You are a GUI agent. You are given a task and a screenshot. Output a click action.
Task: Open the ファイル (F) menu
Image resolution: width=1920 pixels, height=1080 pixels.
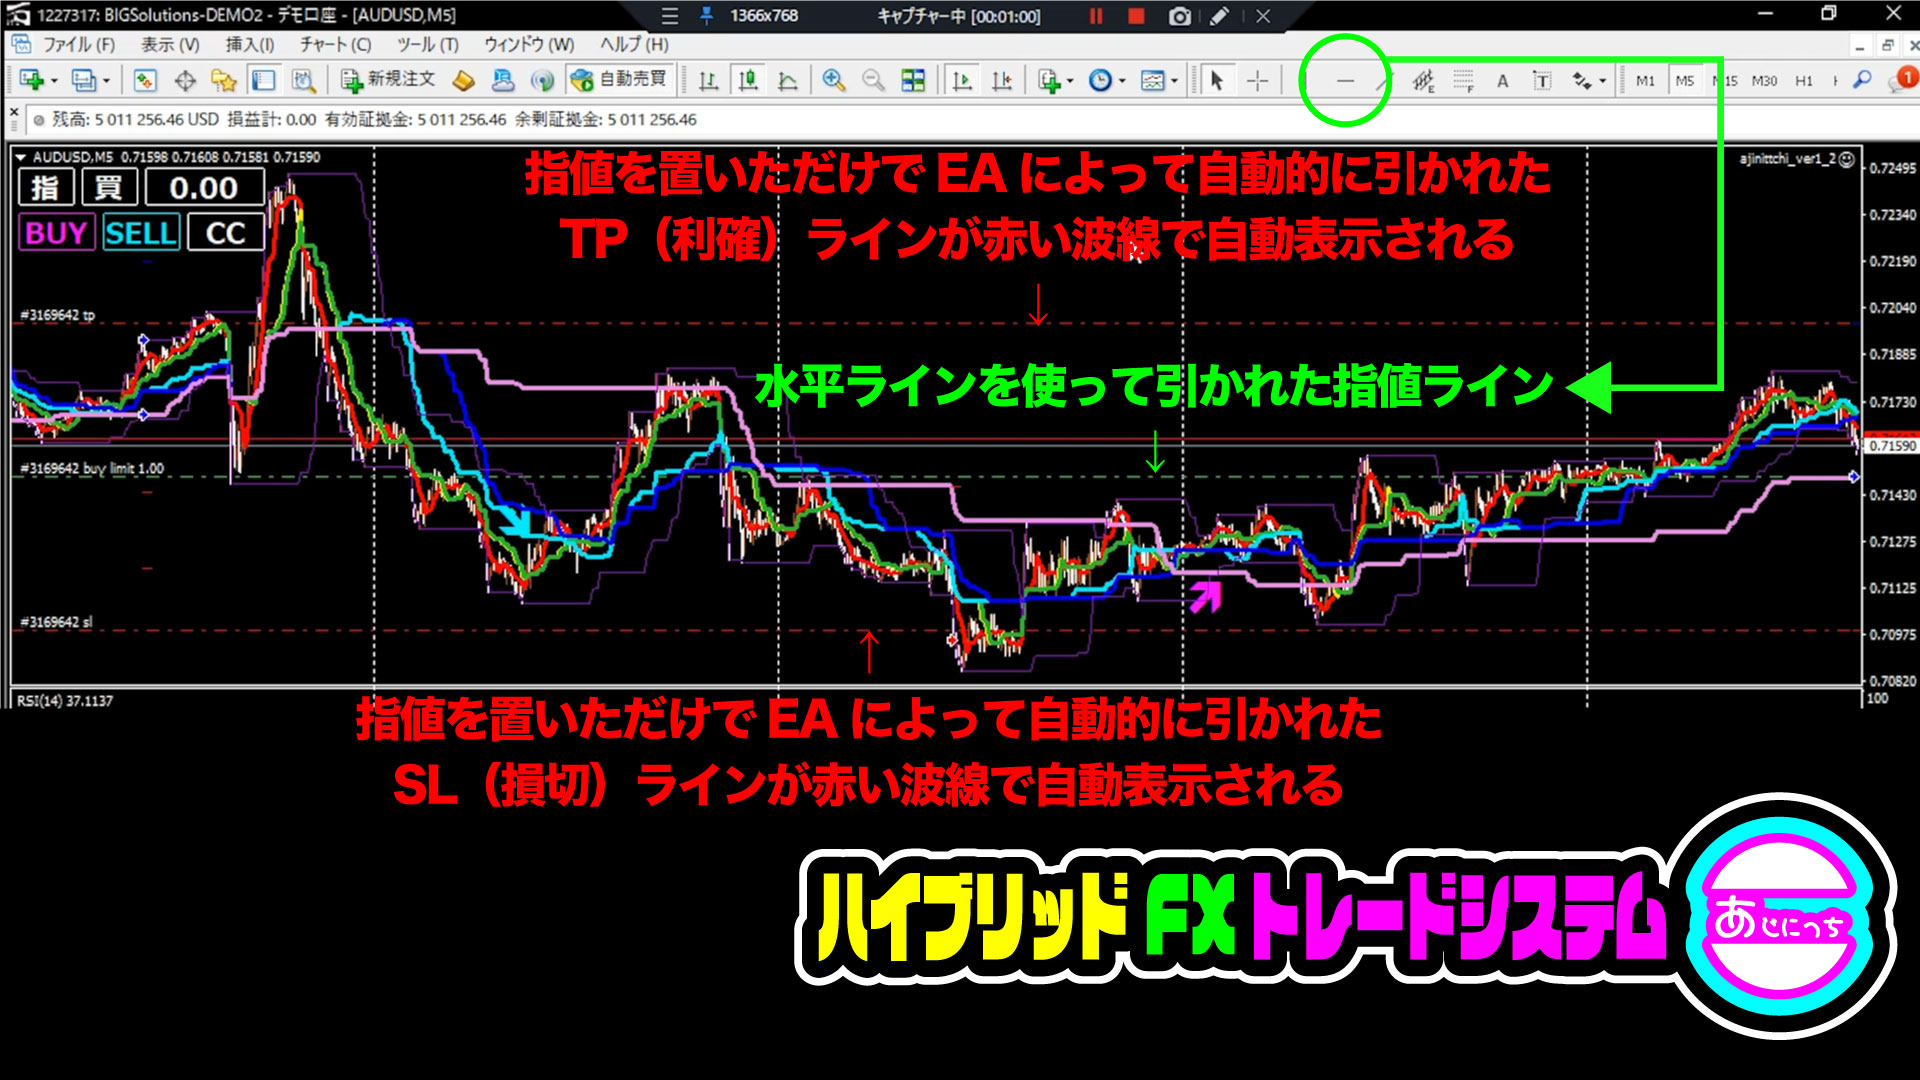pyautogui.click(x=78, y=45)
